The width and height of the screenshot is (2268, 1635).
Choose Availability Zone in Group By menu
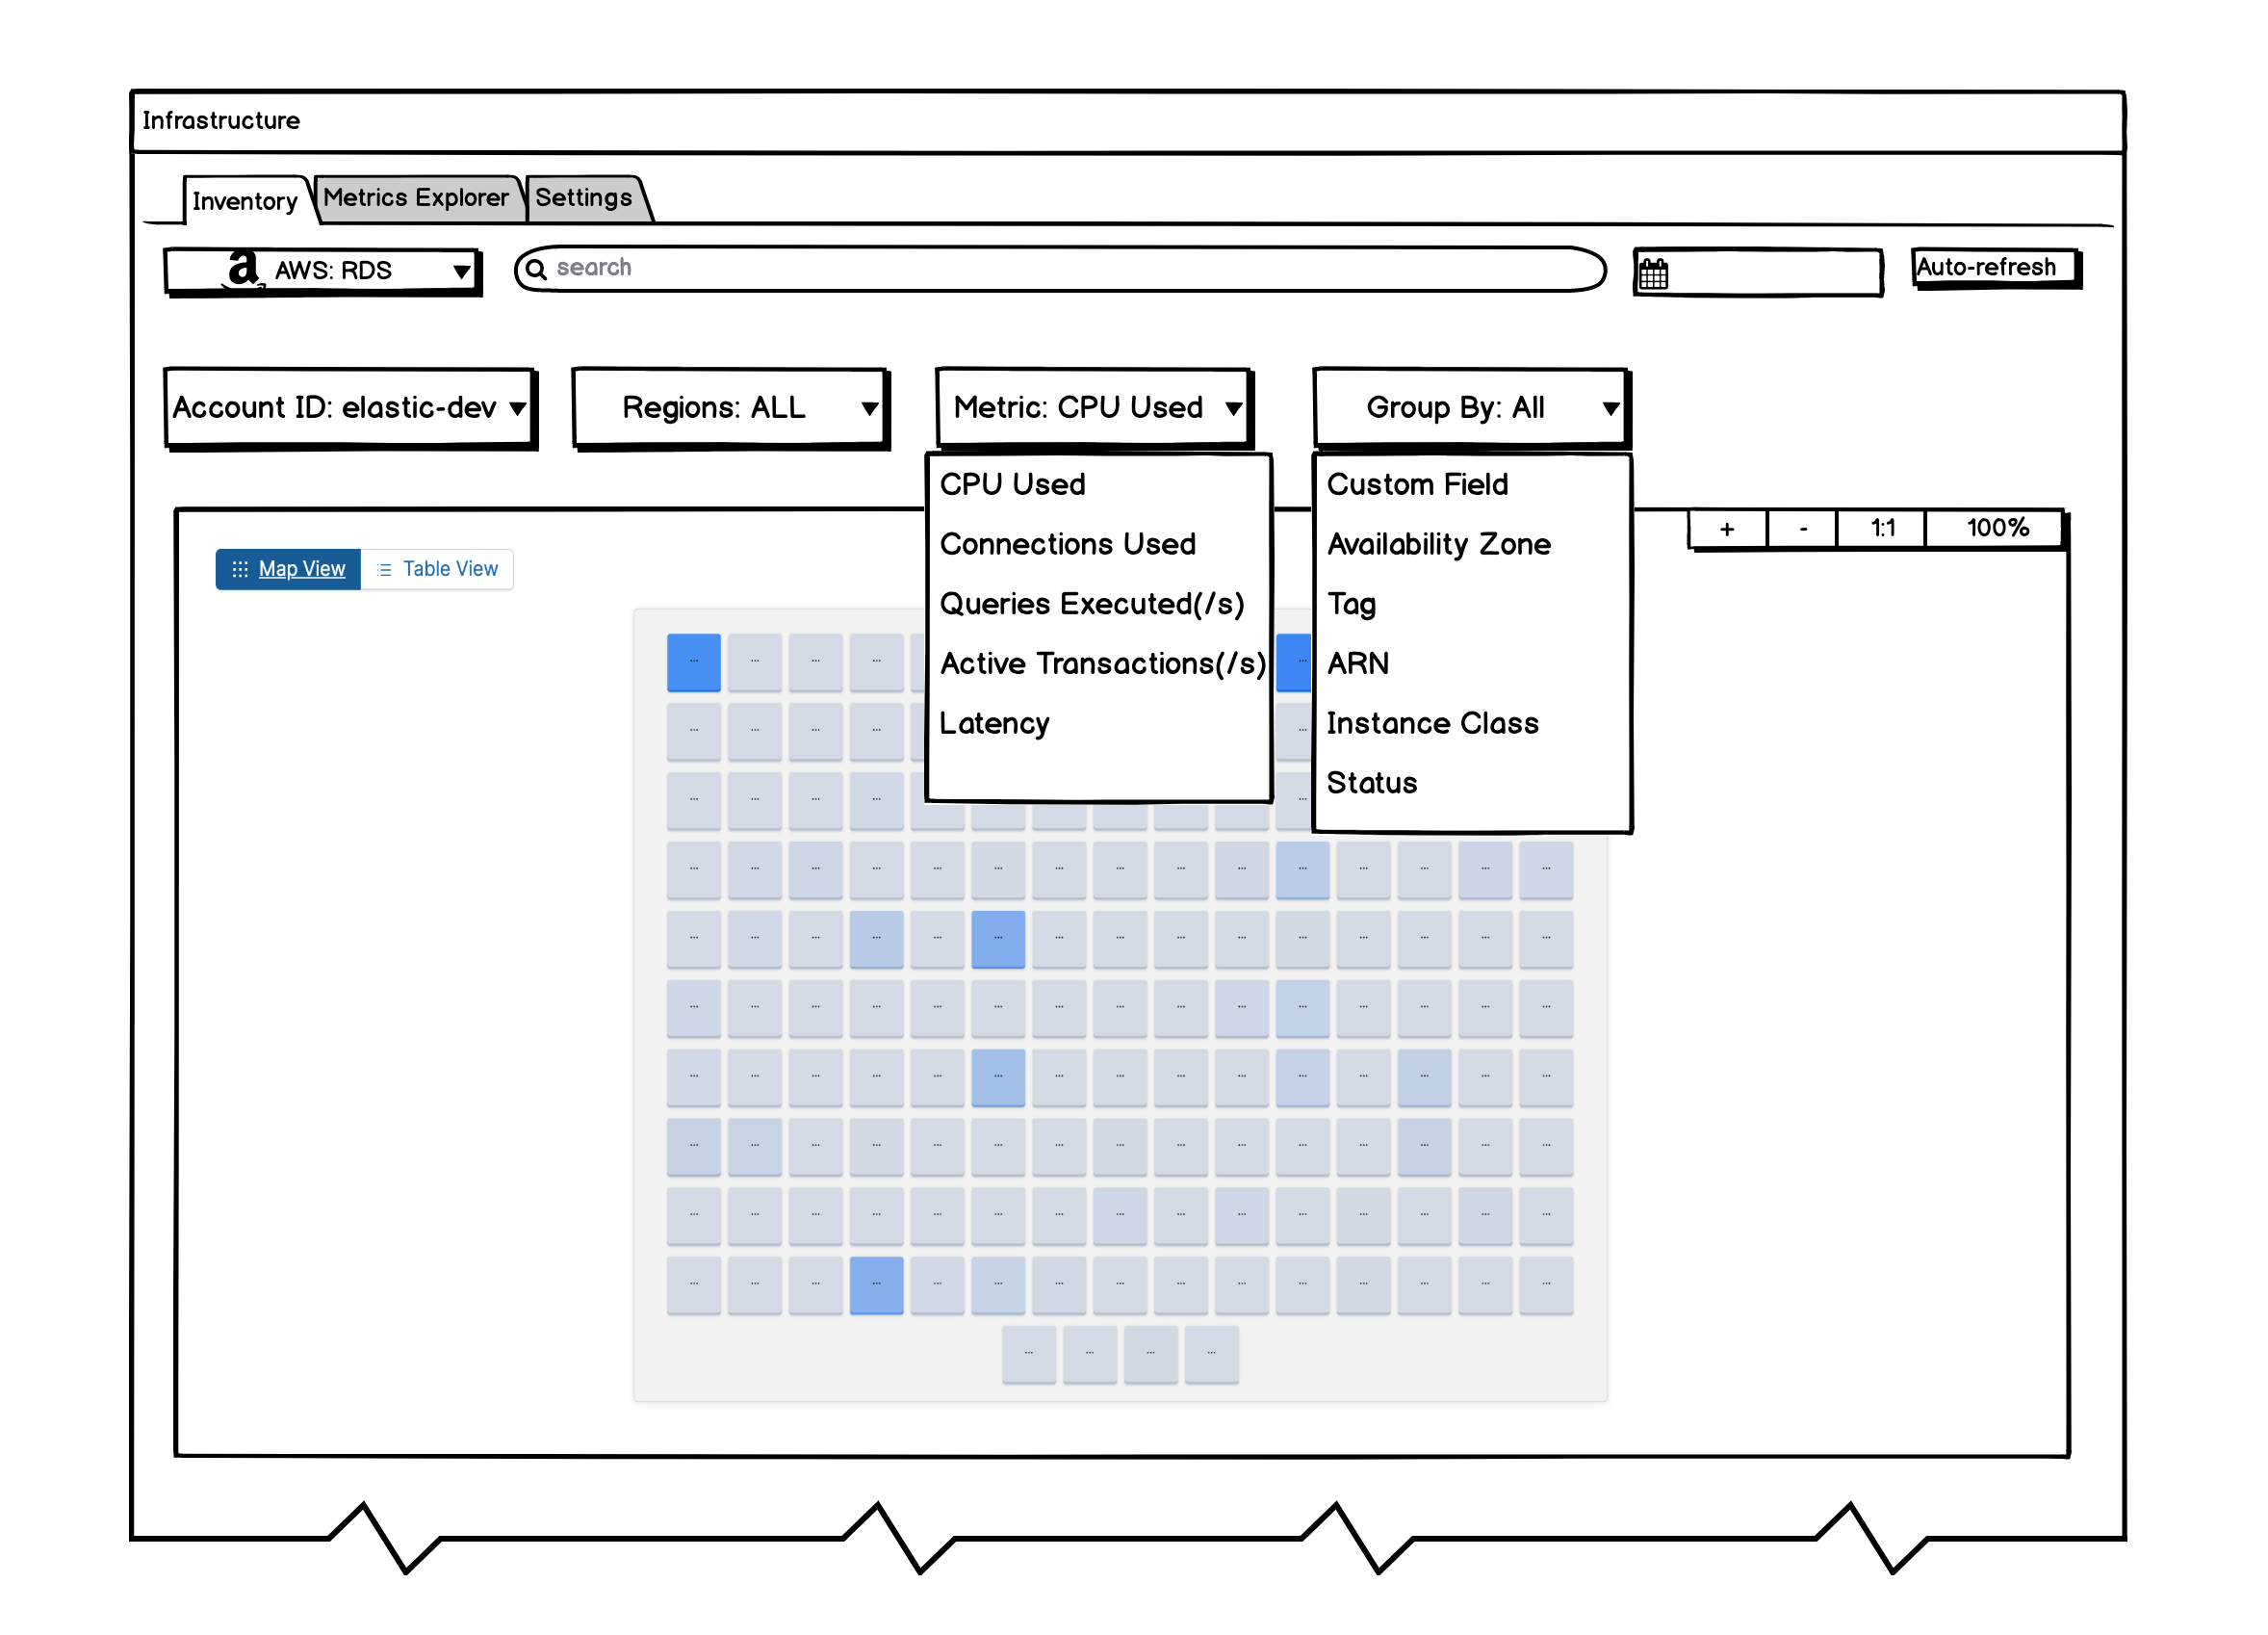(x=1440, y=544)
